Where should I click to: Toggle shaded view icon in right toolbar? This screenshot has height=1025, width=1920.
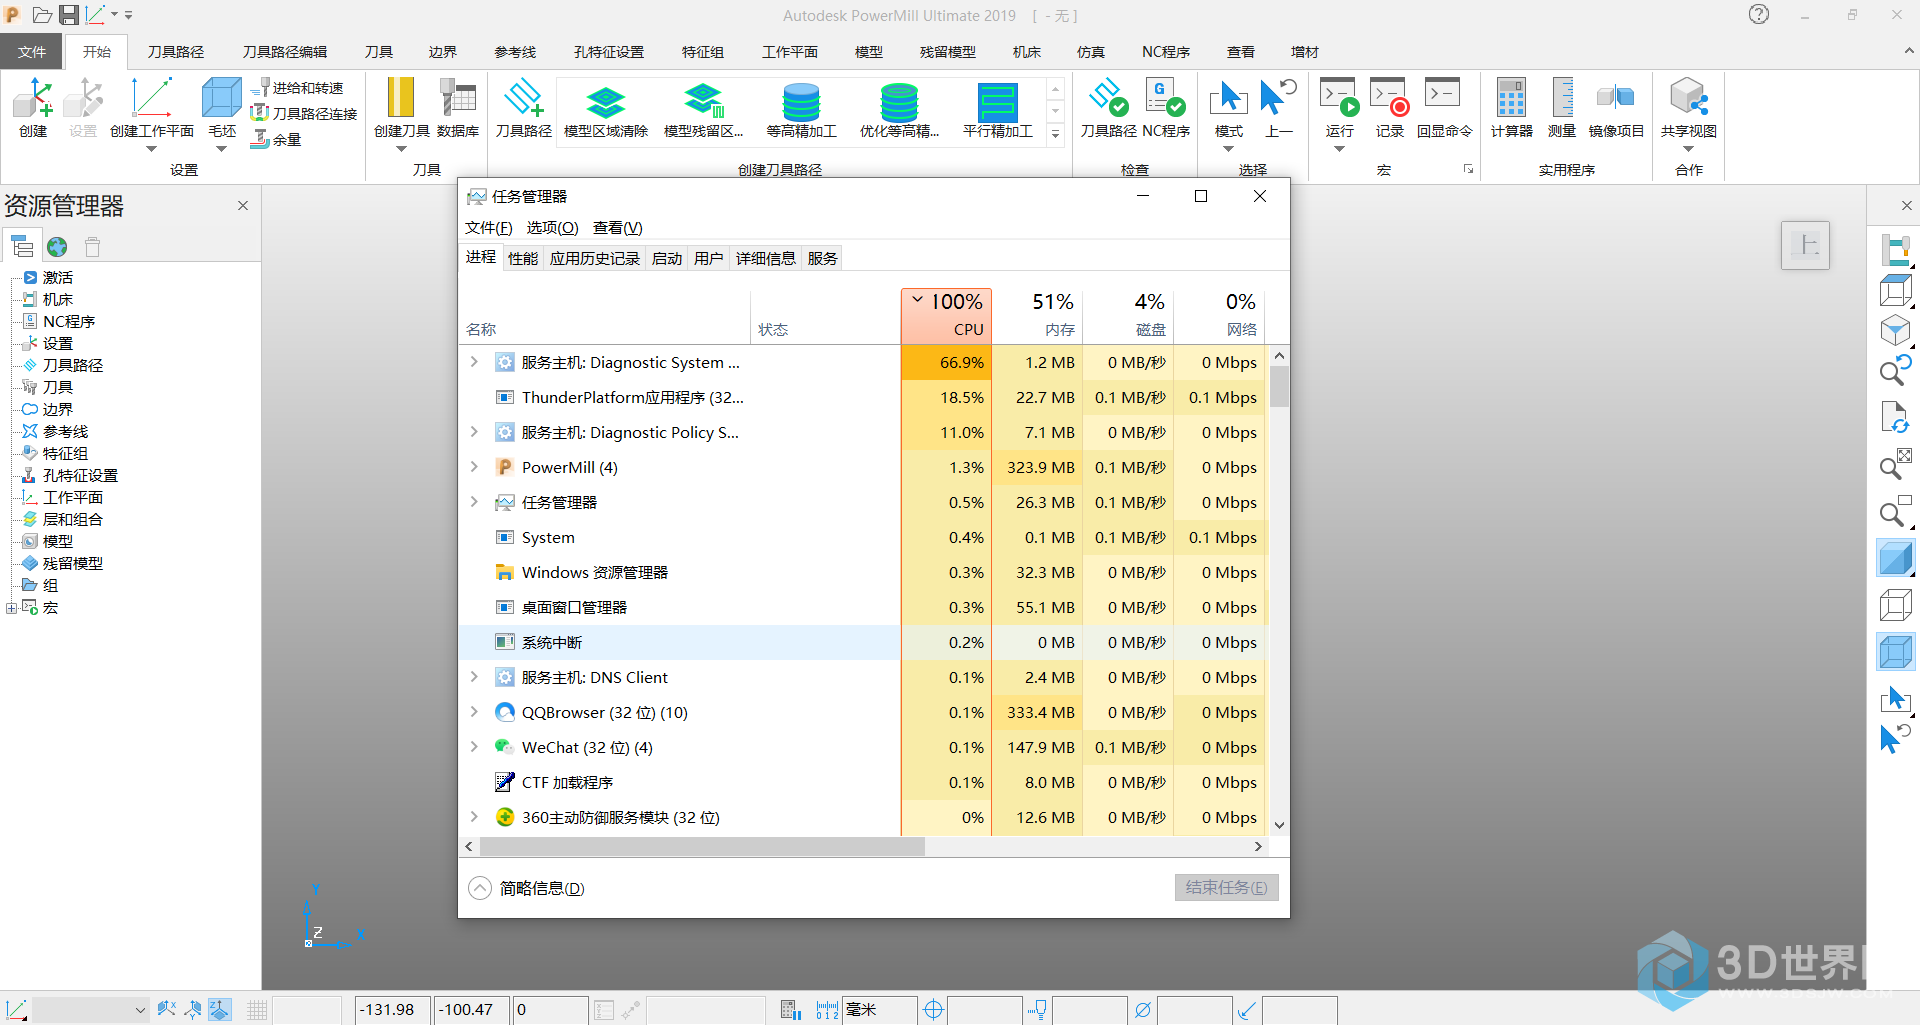[x=1895, y=558]
